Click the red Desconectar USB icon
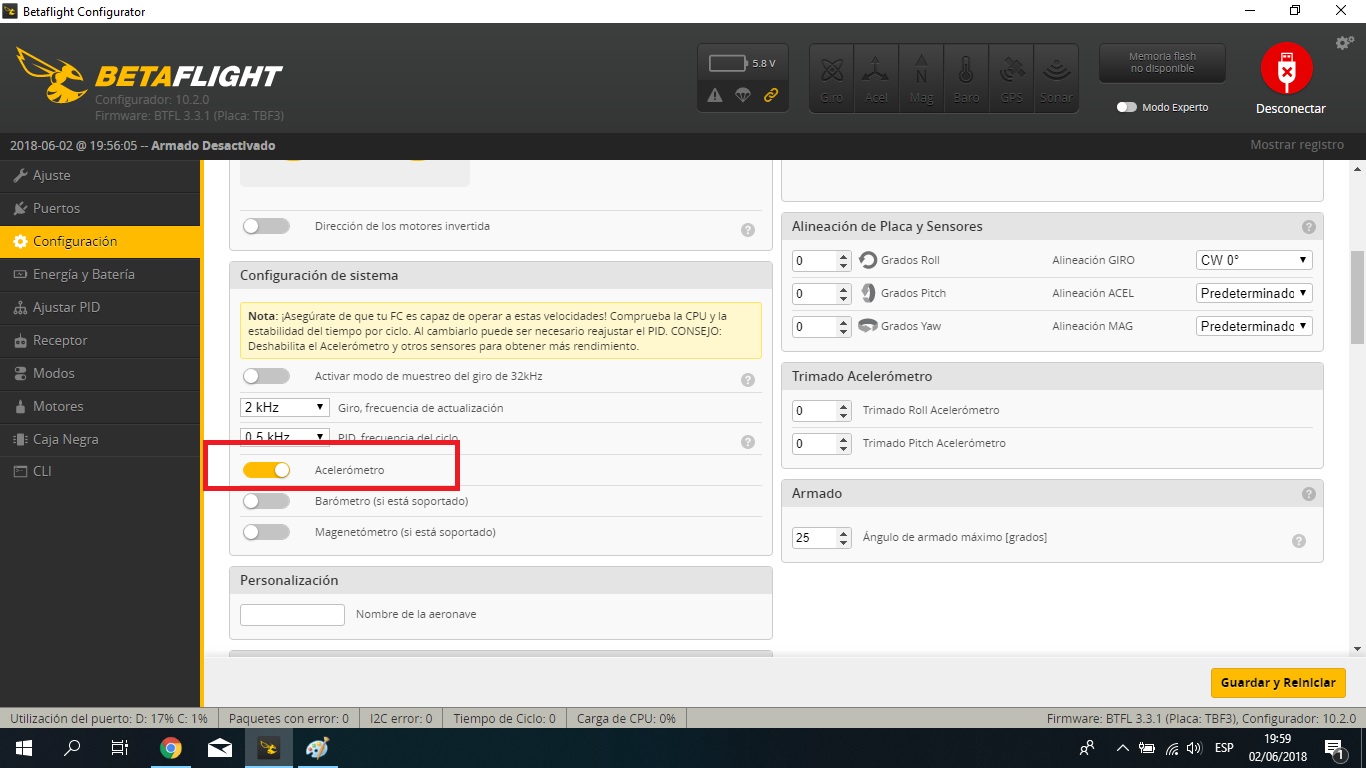The height and width of the screenshot is (768, 1366). tap(1286, 69)
